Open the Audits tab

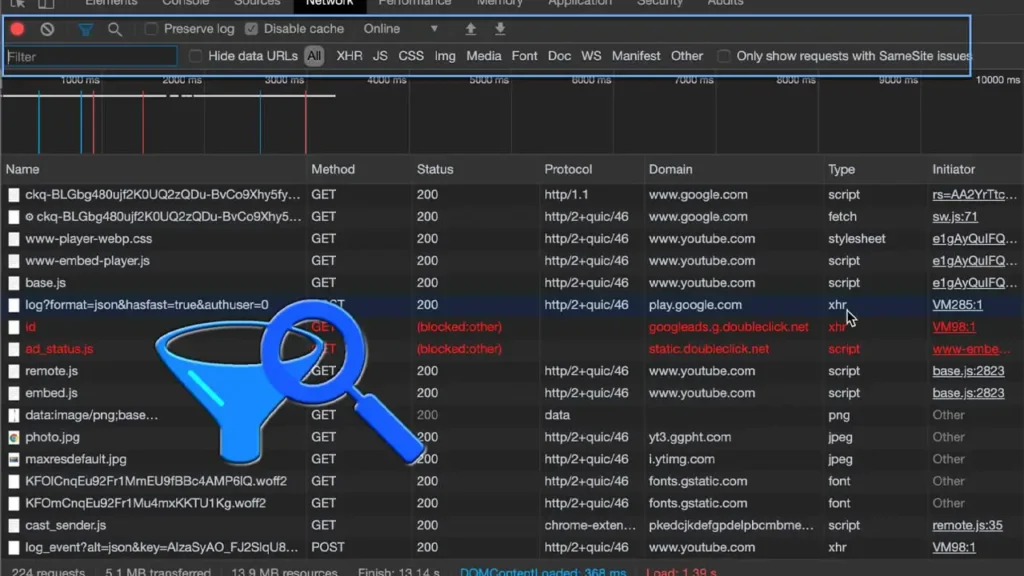tap(725, 3)
